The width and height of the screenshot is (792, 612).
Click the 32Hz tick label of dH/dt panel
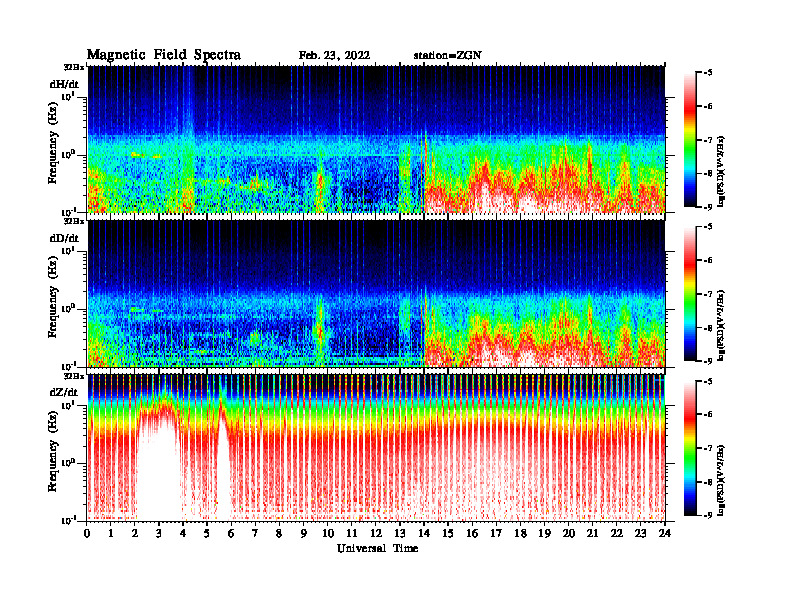pos(74,67)
